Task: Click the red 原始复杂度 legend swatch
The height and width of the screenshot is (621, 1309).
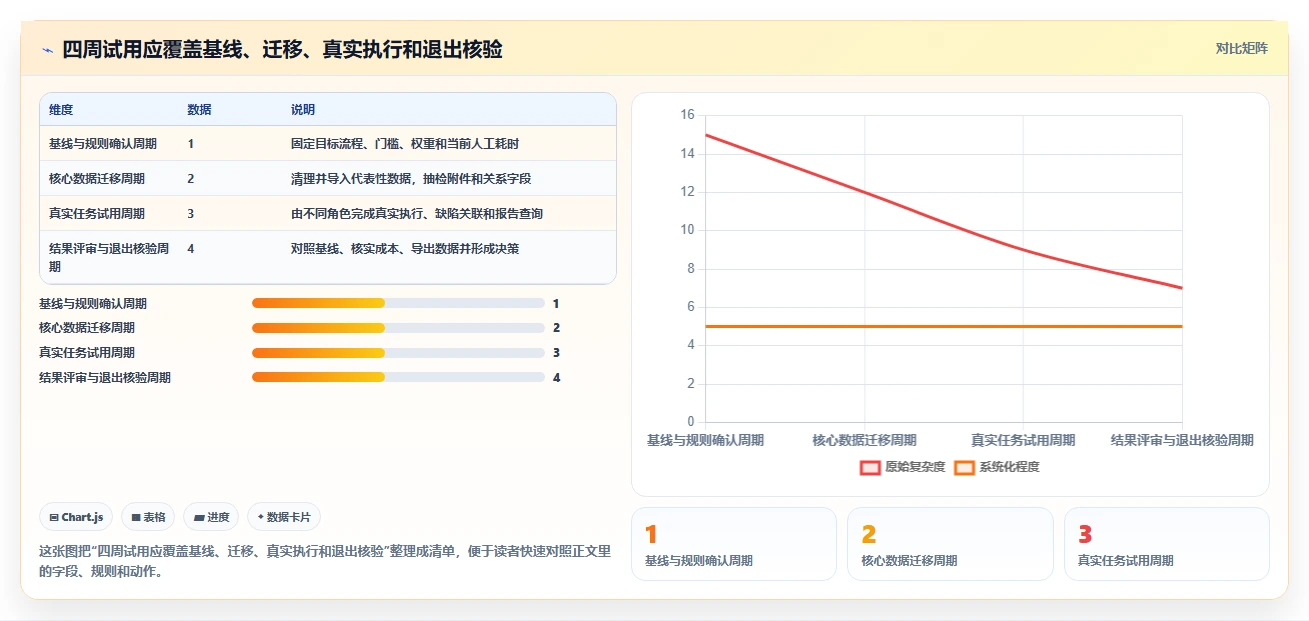Action: 870,467
